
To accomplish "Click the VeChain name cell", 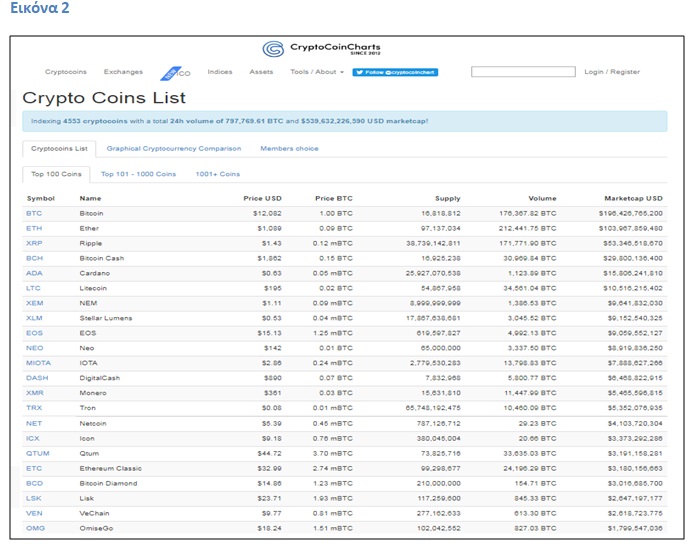I will coord(94,513).
